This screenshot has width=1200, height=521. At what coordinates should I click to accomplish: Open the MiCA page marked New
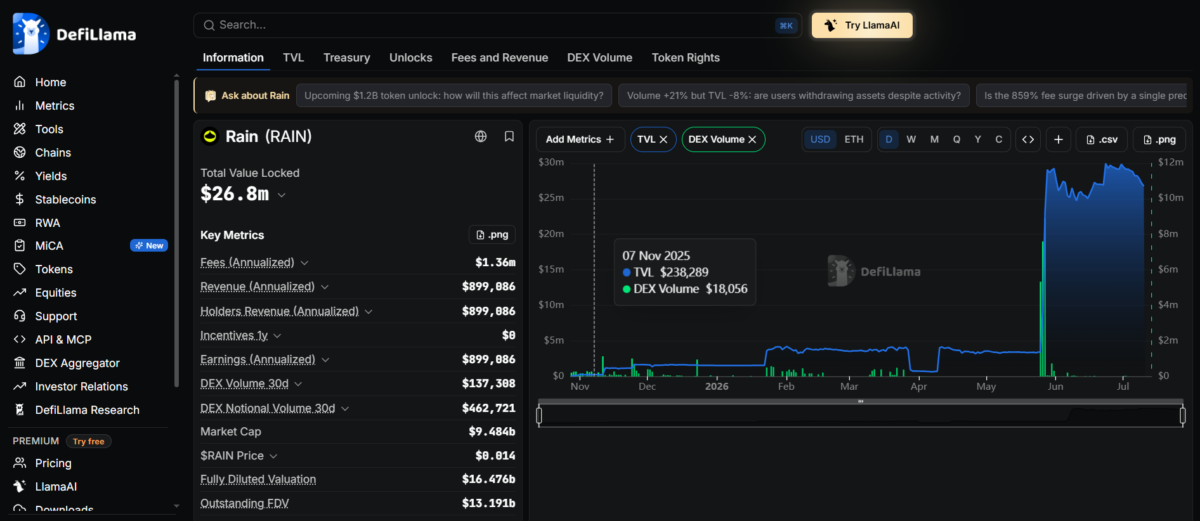[x=90, y=246]
